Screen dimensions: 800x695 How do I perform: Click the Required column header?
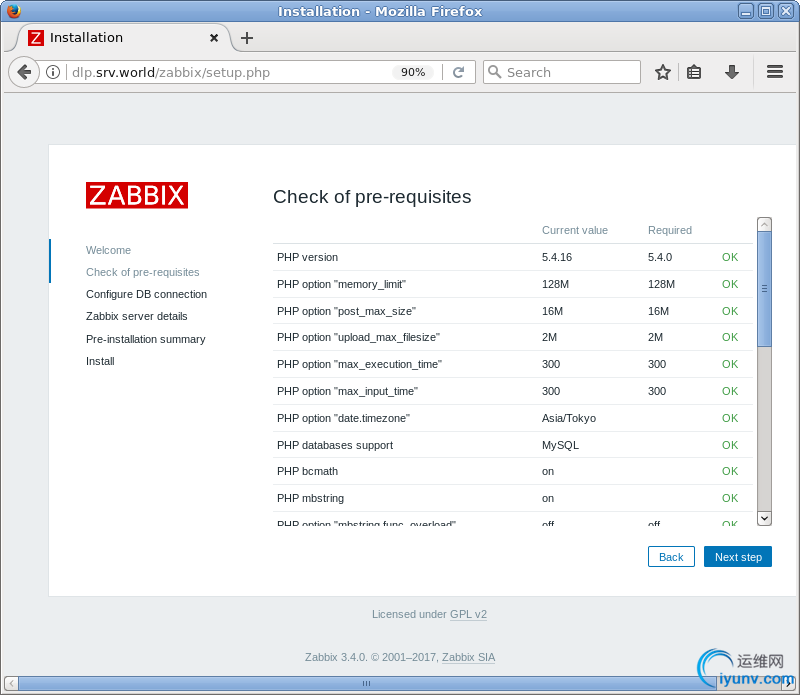[670, 230]
